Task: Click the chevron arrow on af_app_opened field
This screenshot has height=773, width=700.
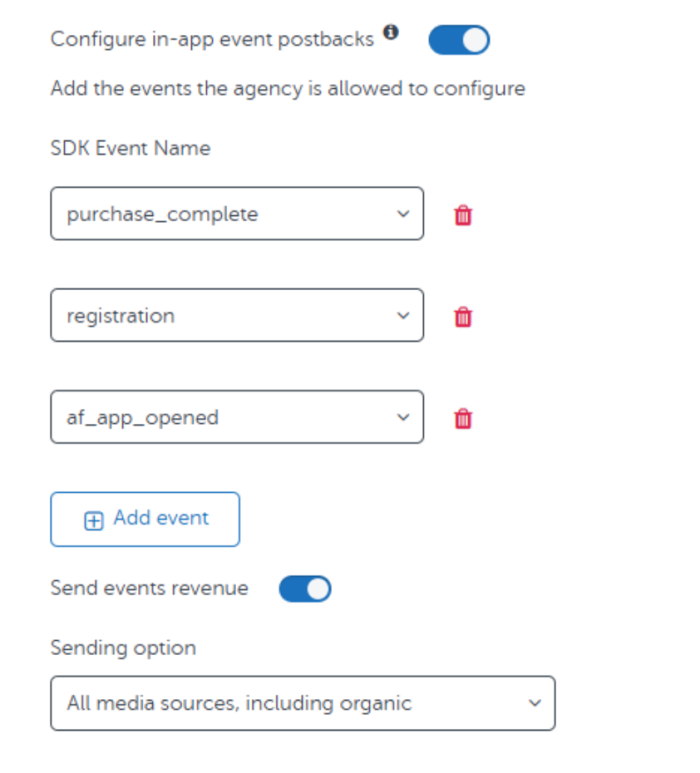Action: click(x=403, y=418)
